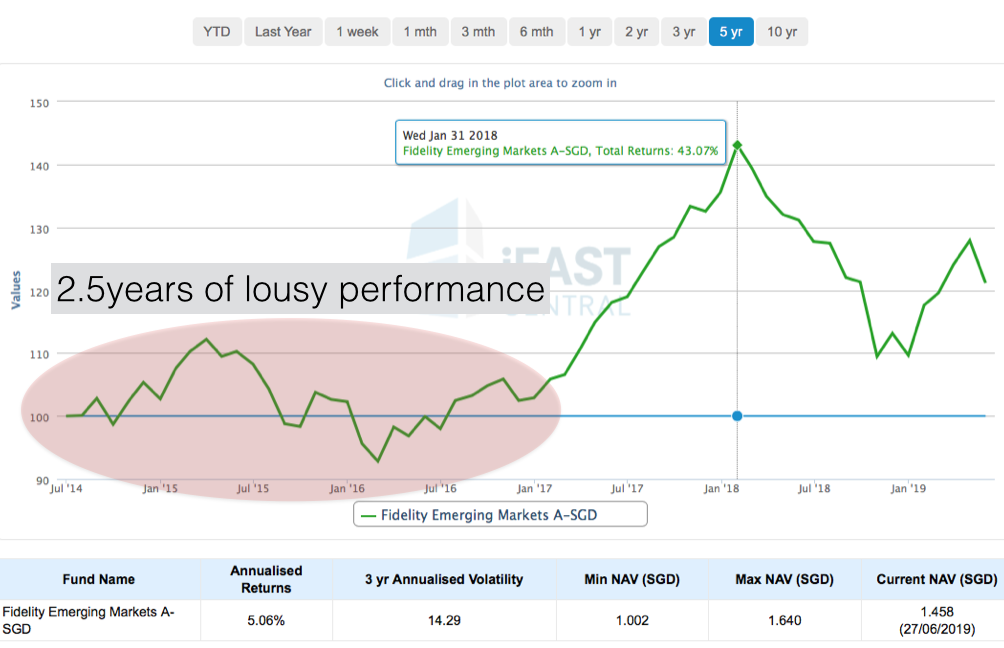
Task: Click the active 5 yr button
Action: (x=730, y=32)
